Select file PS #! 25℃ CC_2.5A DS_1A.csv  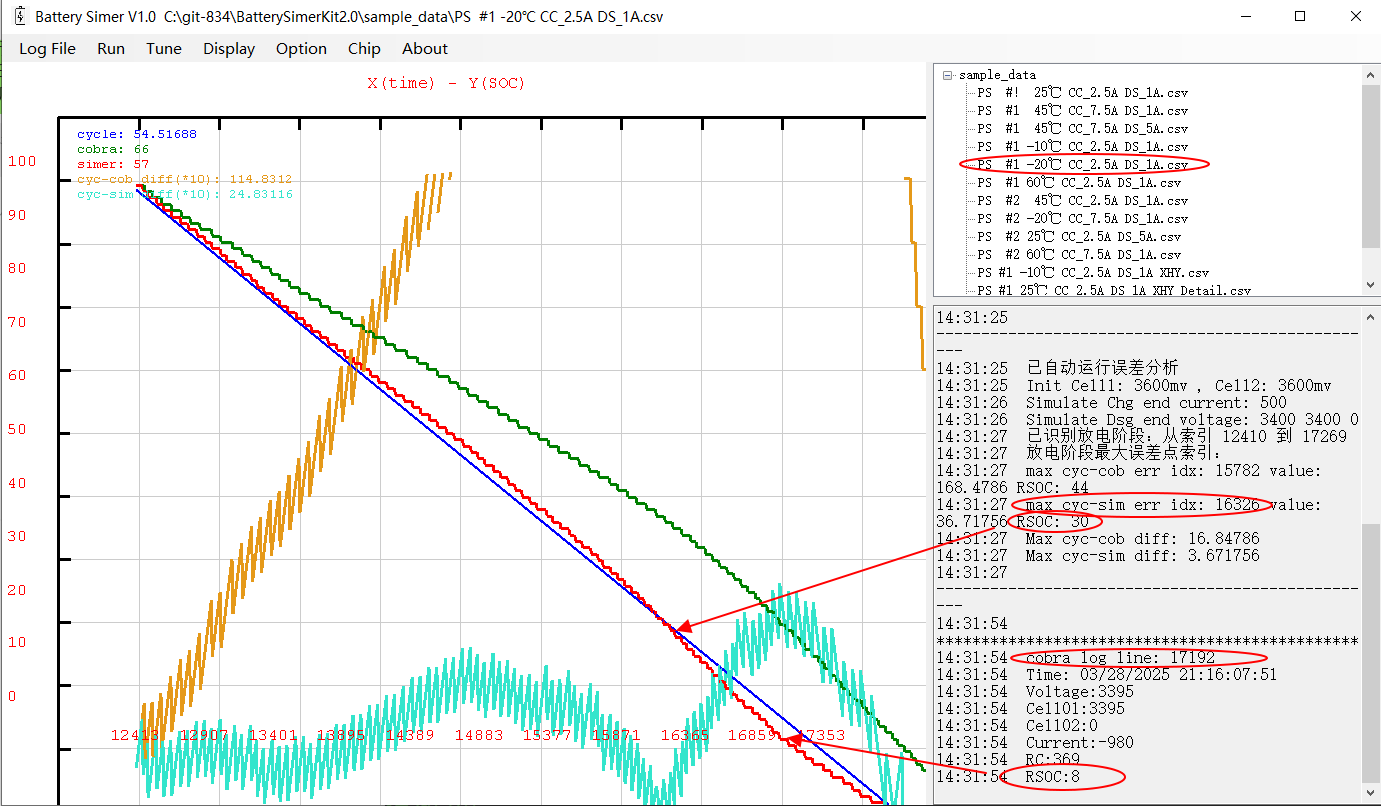coord(1082,93)
